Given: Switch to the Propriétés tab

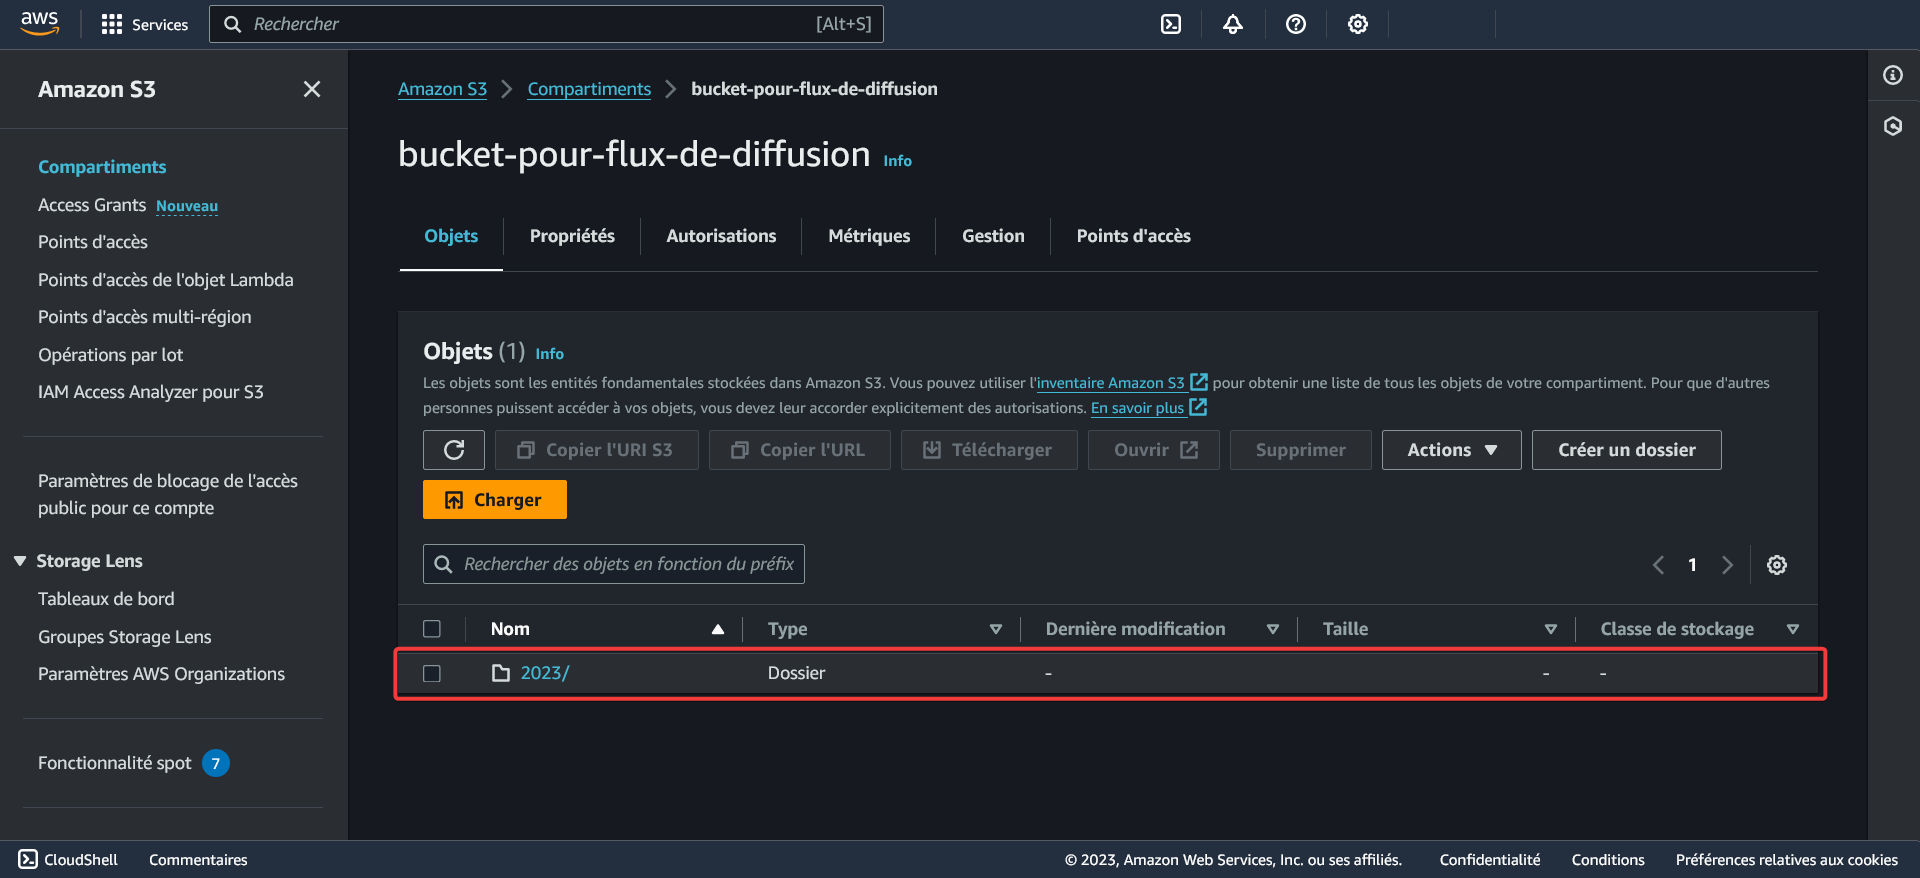Looking at the screenshot, I should pyautogui.click(x=572, y=236).
